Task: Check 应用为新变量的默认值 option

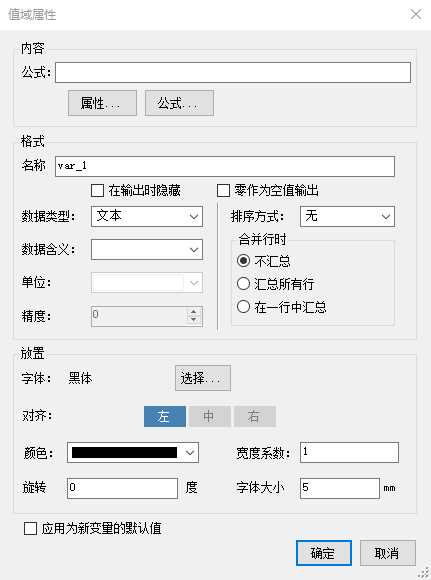Action: (x=30, y=529)
